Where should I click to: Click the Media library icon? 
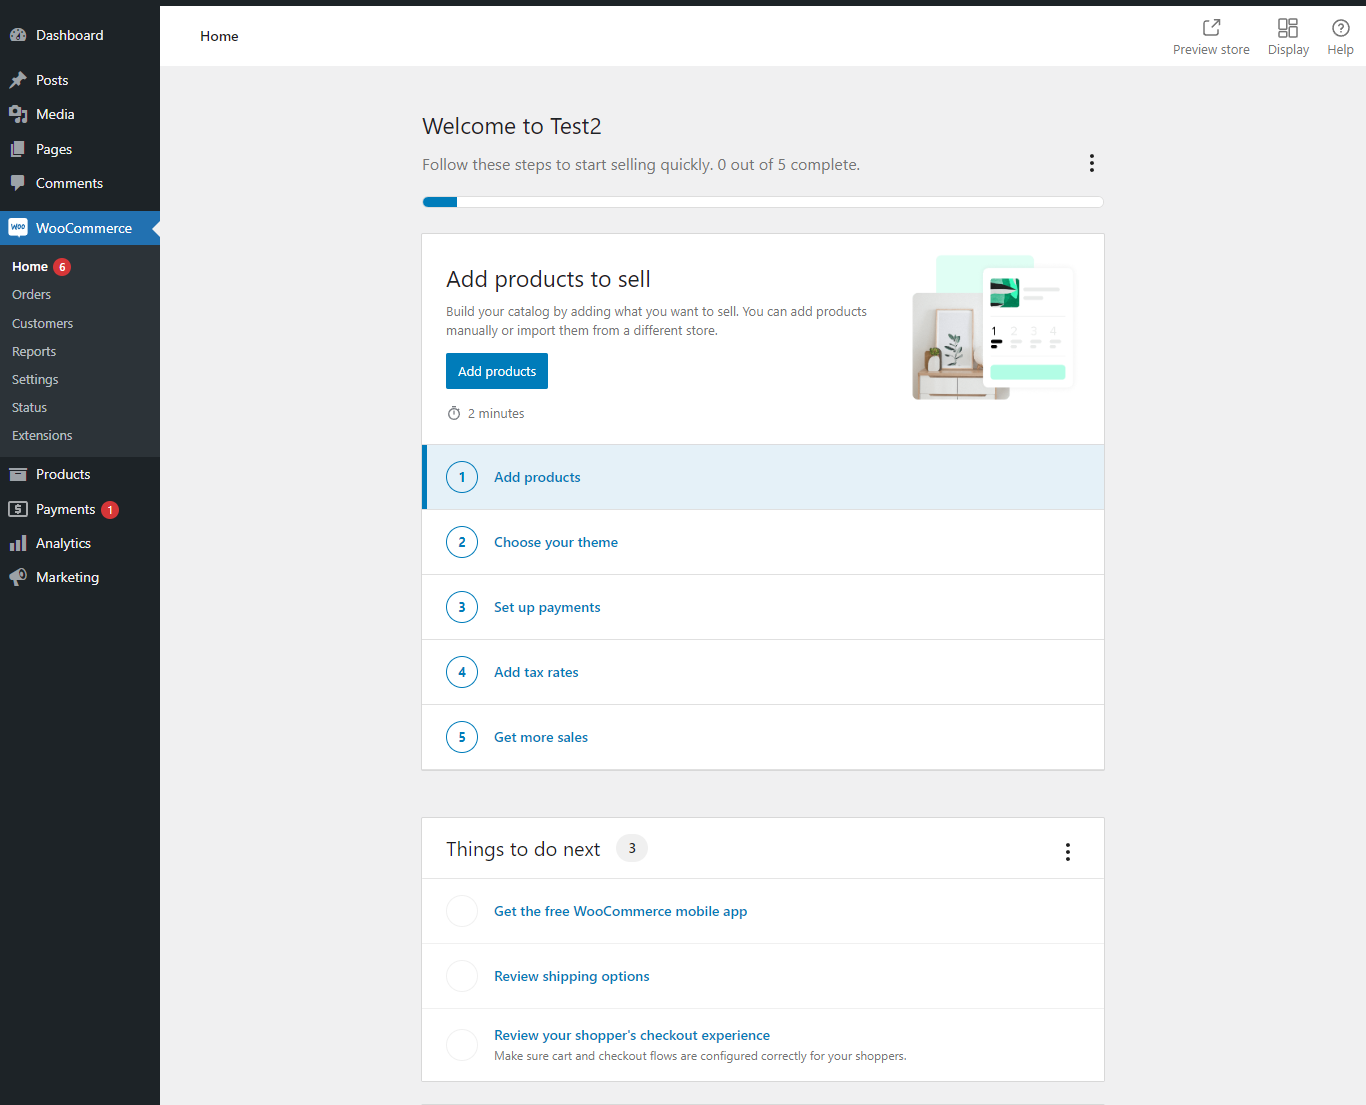click(x=18, y=114)
